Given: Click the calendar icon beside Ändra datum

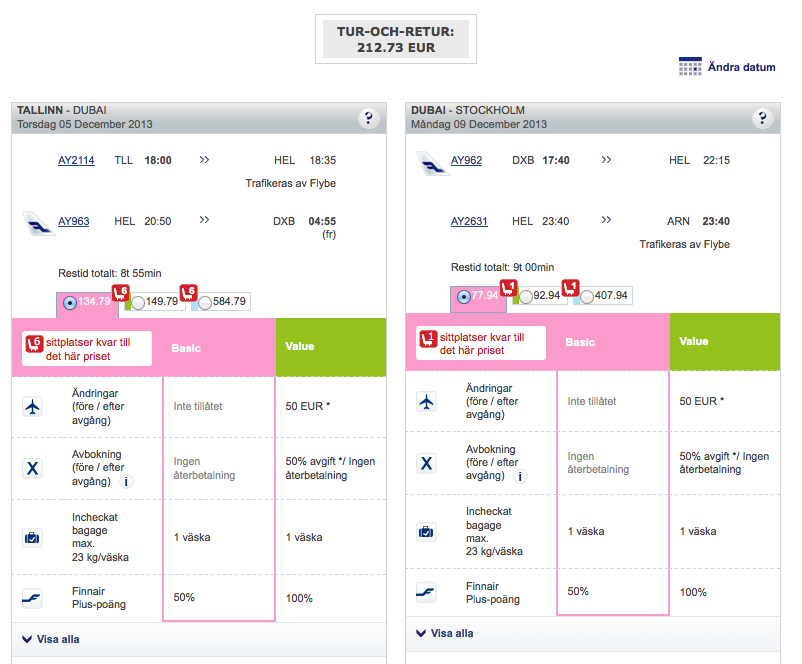Looking at the screenshot, I should (690, 67).
